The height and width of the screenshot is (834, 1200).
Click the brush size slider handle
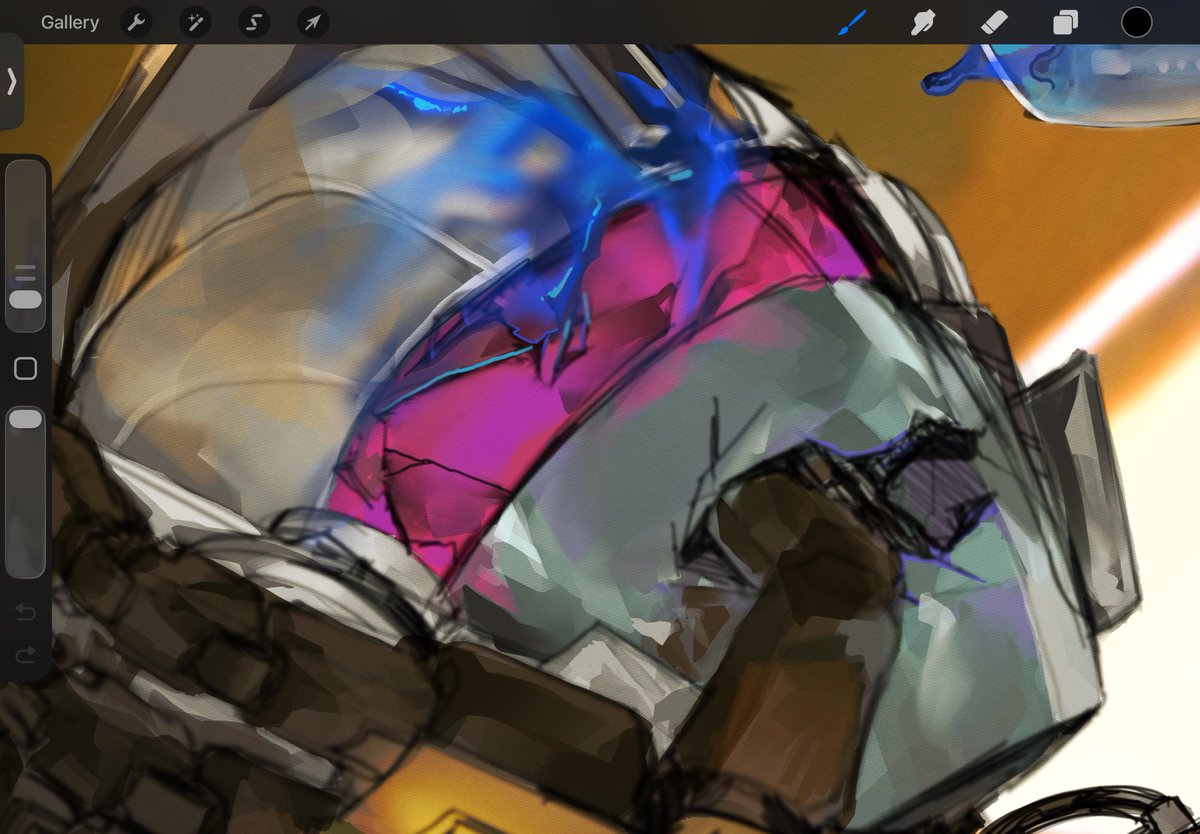pos(26,300)
